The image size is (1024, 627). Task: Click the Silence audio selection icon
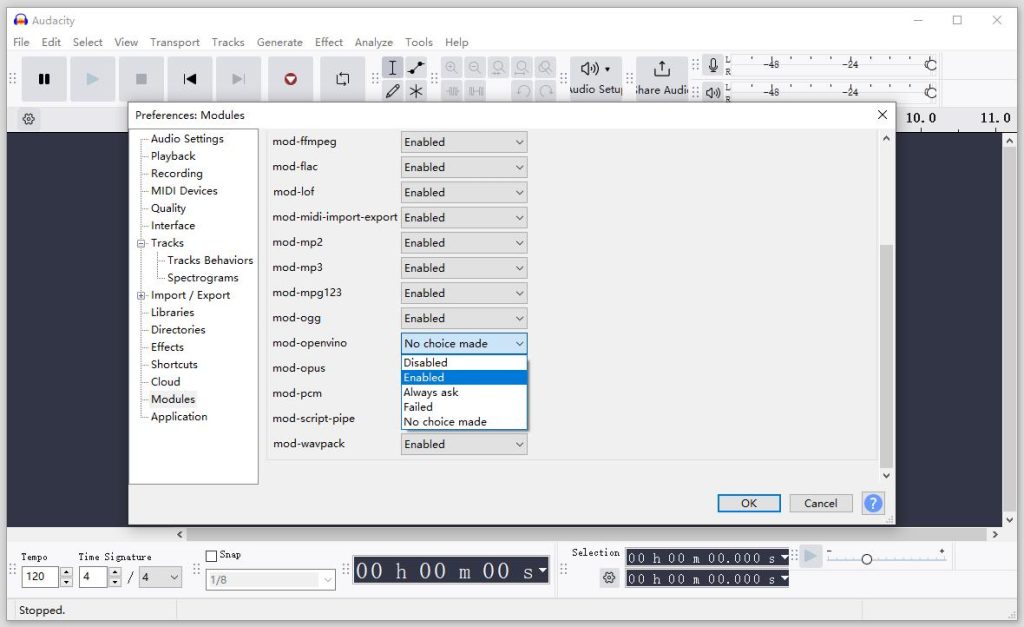point(476,91)
